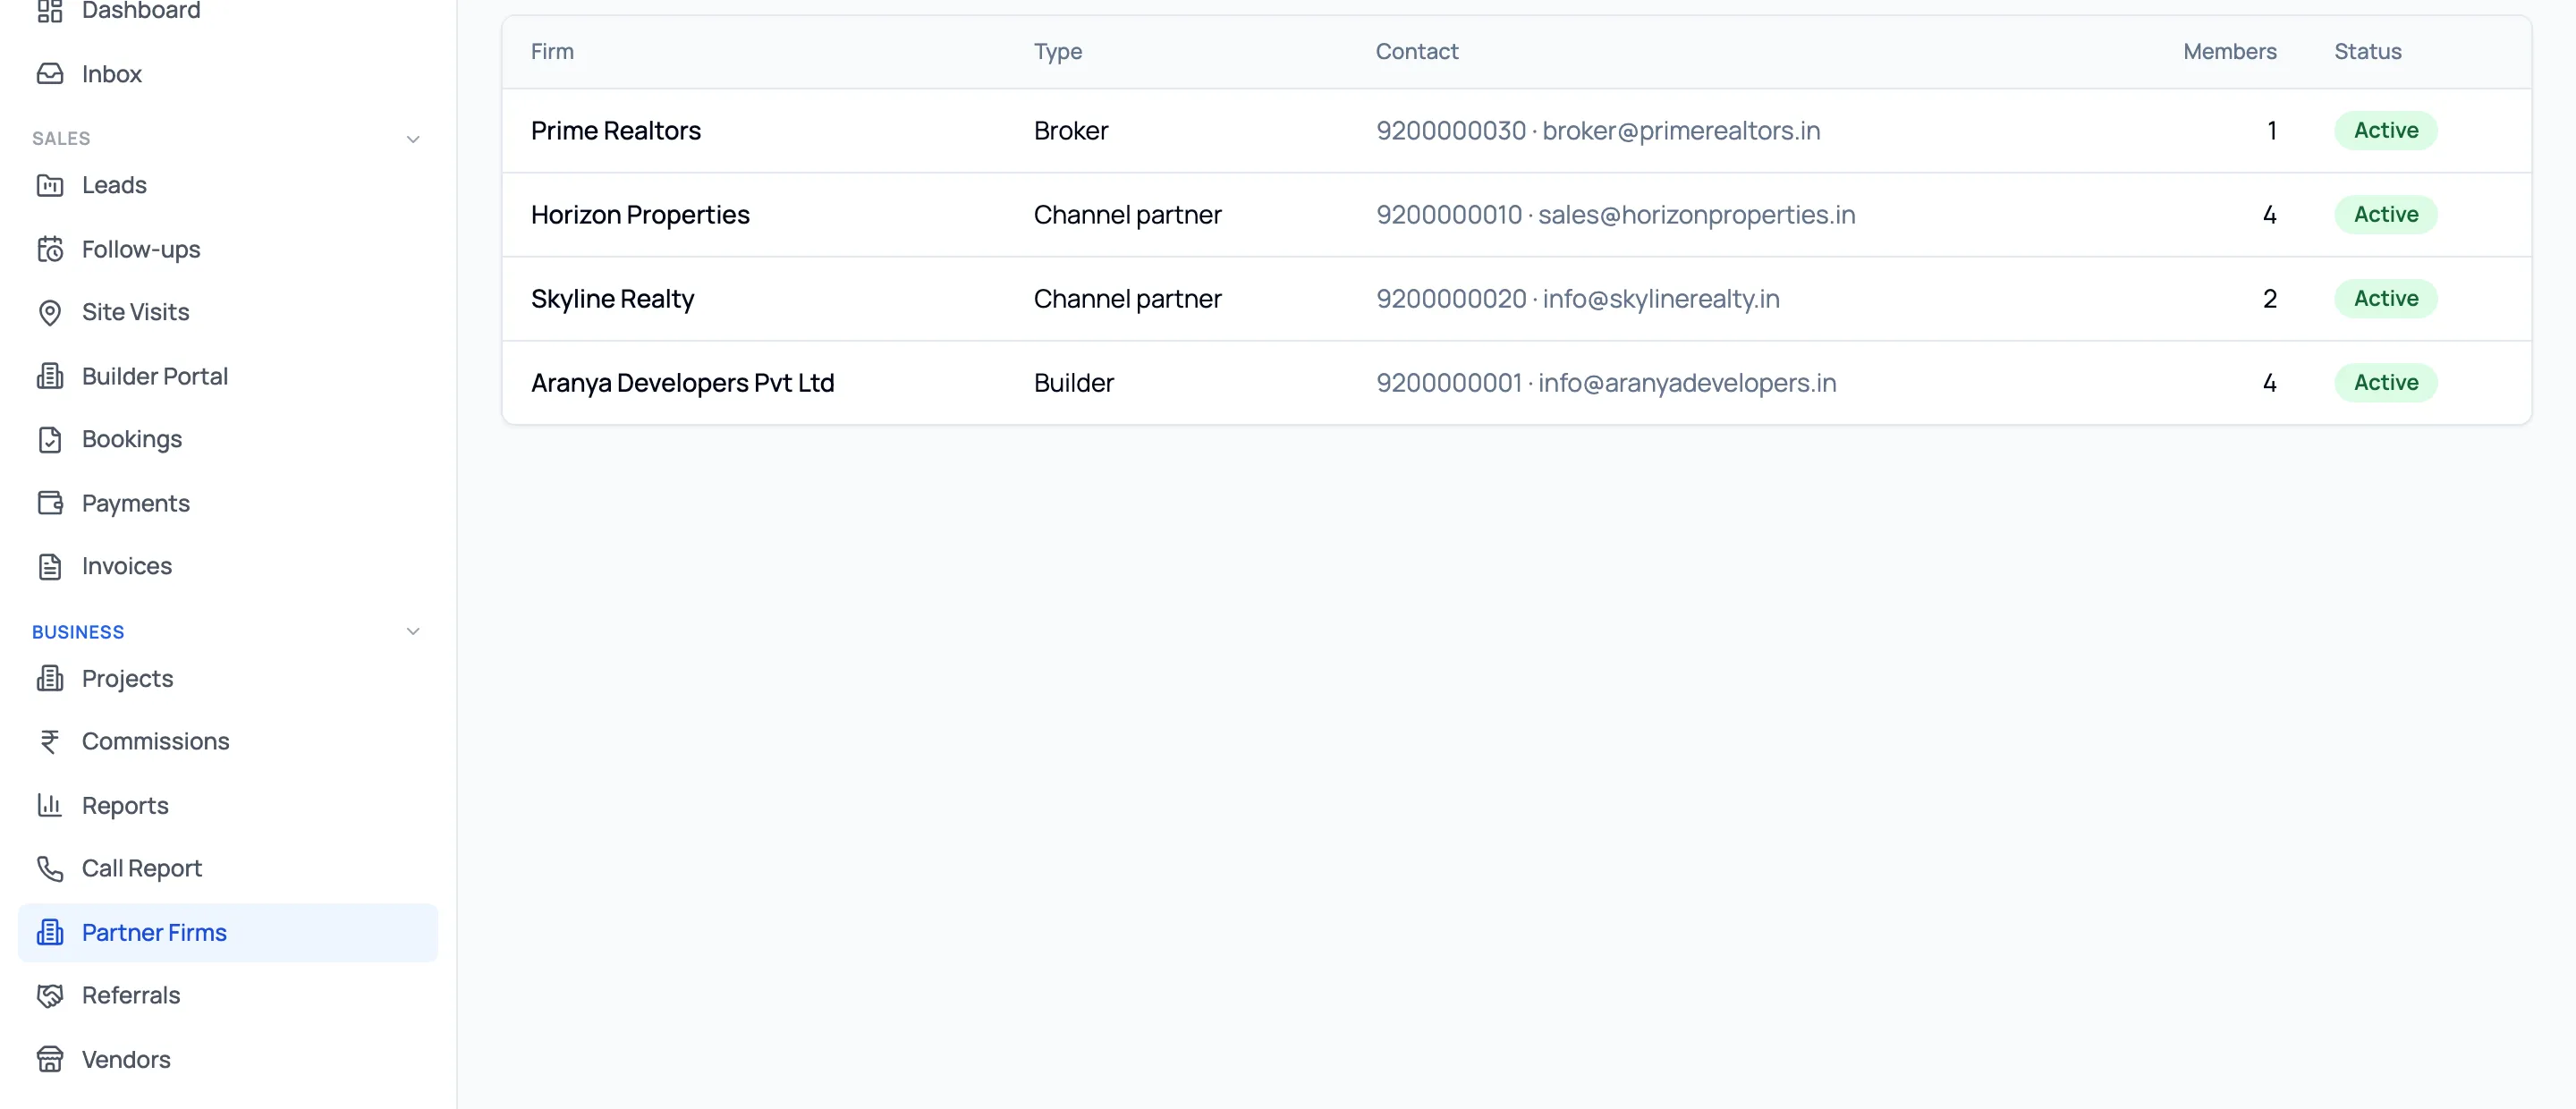This screenshot has height=1109, width=2576.
Task: Select the Partner Firms menu item
Action: pos(228,932)
